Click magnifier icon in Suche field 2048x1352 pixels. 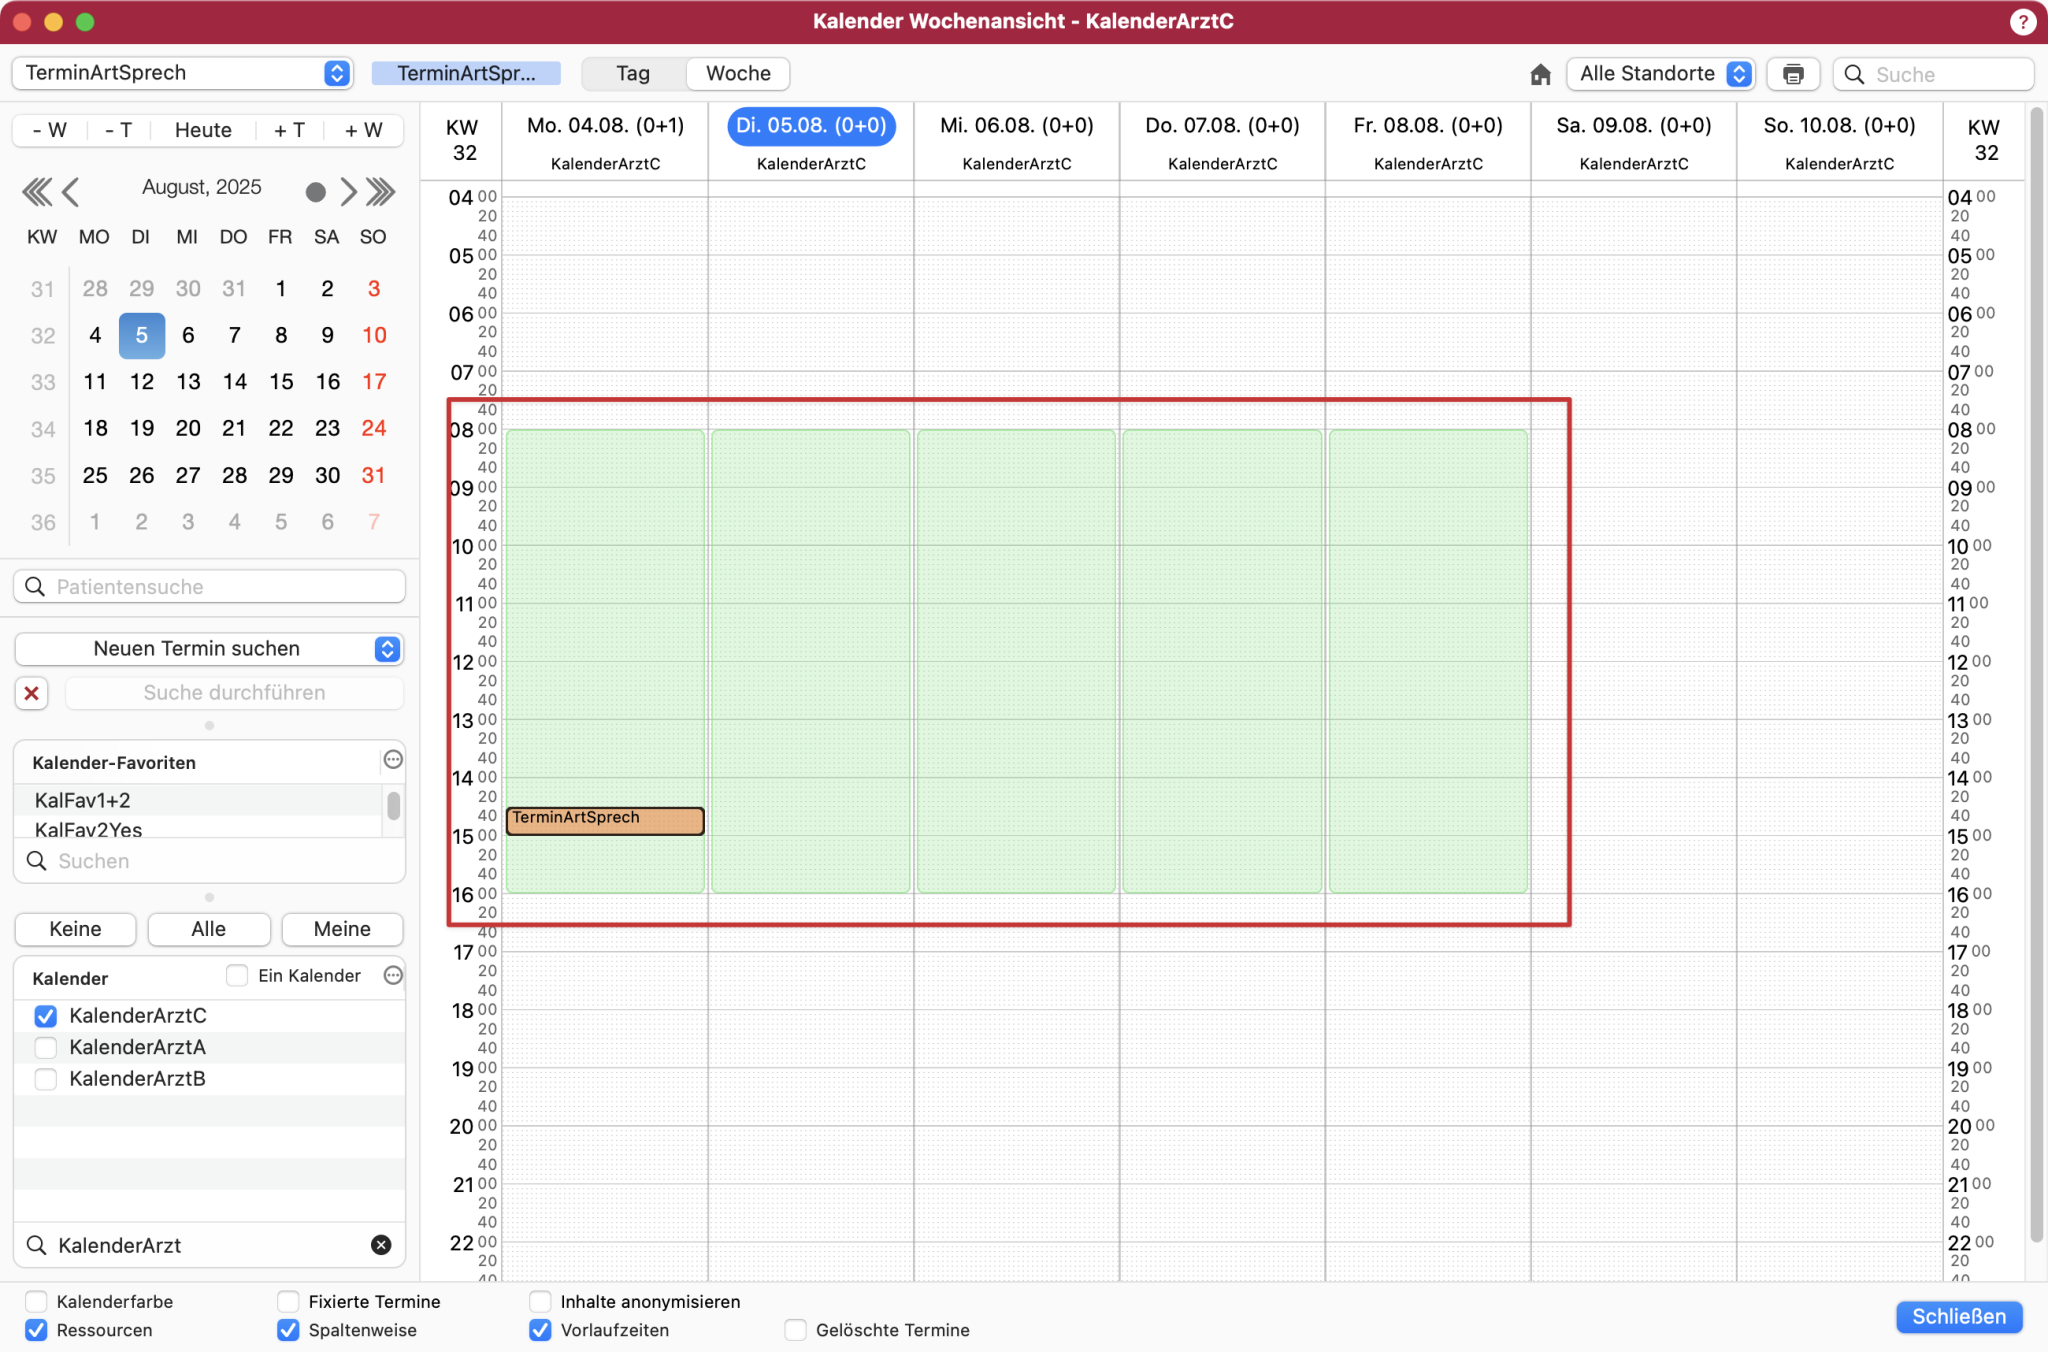(1854, 74)
